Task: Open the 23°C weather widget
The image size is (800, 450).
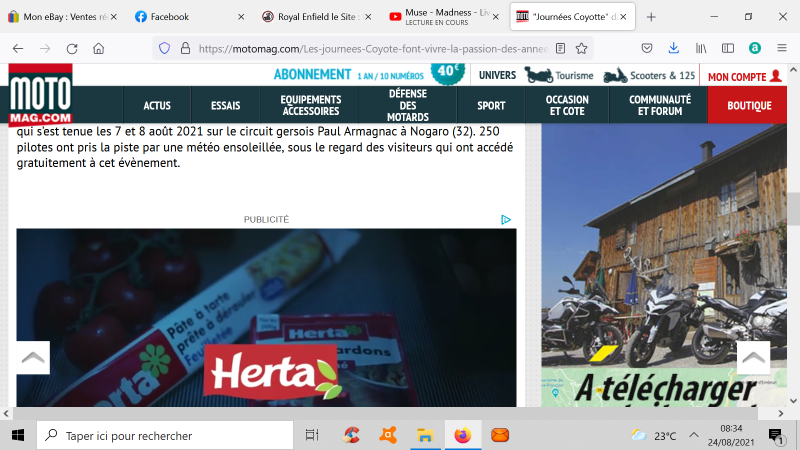Action: coord(653,435)
